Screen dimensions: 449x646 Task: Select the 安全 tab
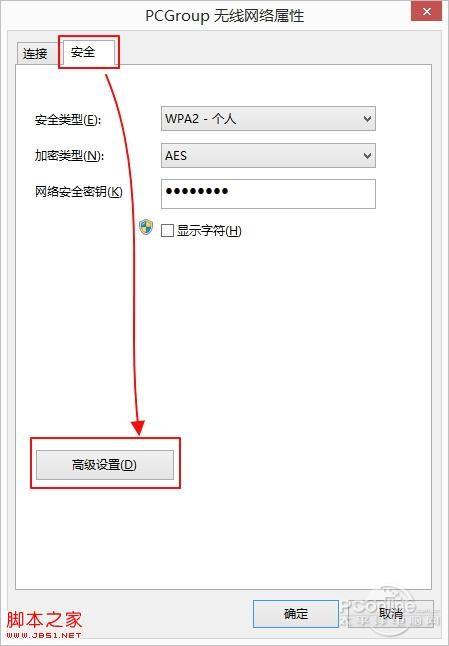click(x=87, y=52)
